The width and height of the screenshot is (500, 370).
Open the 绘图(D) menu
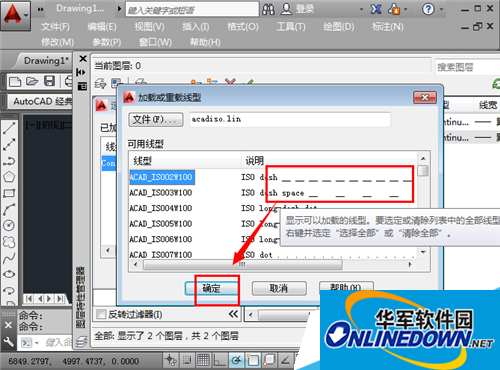pyautogui.click(x=339, y=27)
